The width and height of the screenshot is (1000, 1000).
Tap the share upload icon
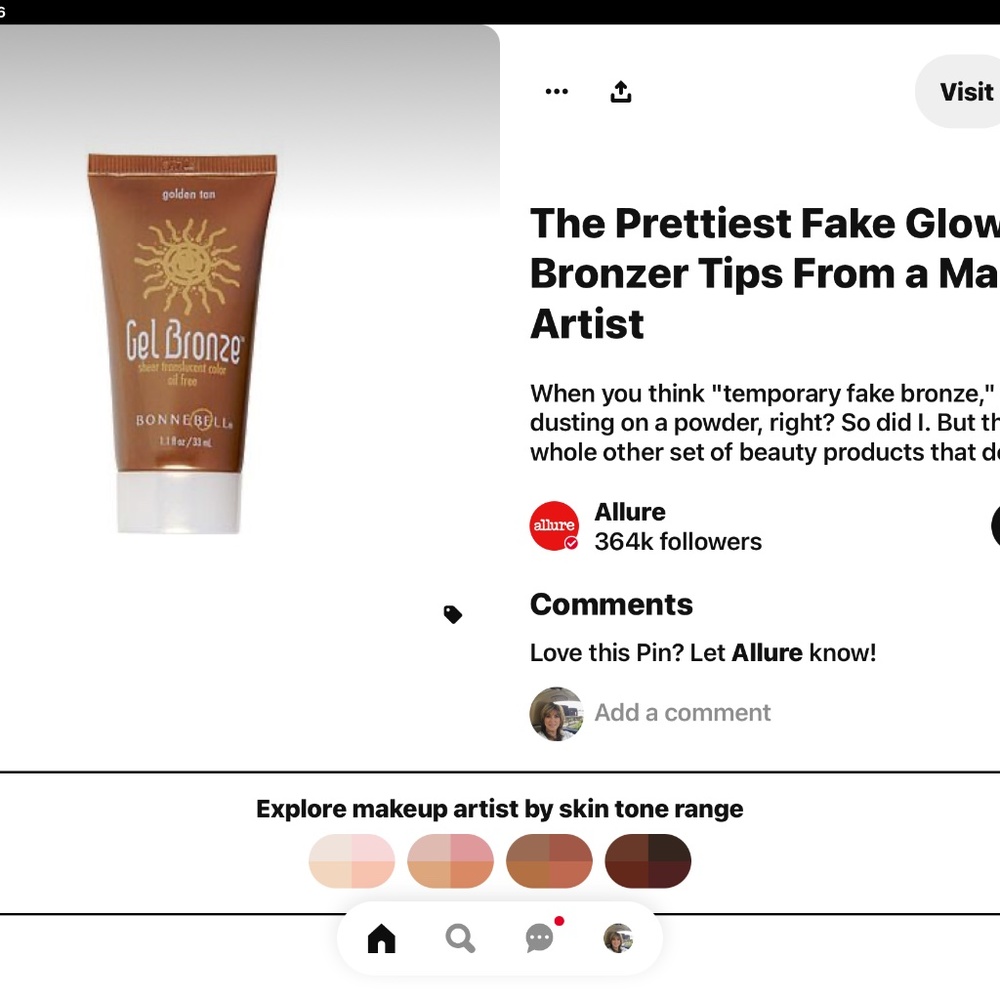coord(621,92)
